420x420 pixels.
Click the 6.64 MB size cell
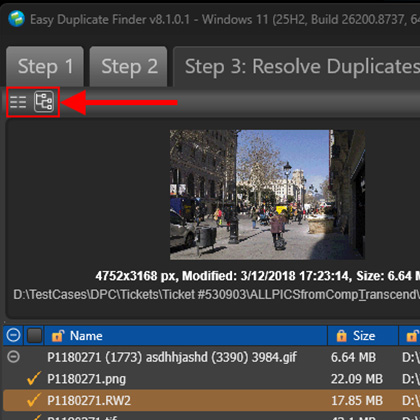pos(353,357)
